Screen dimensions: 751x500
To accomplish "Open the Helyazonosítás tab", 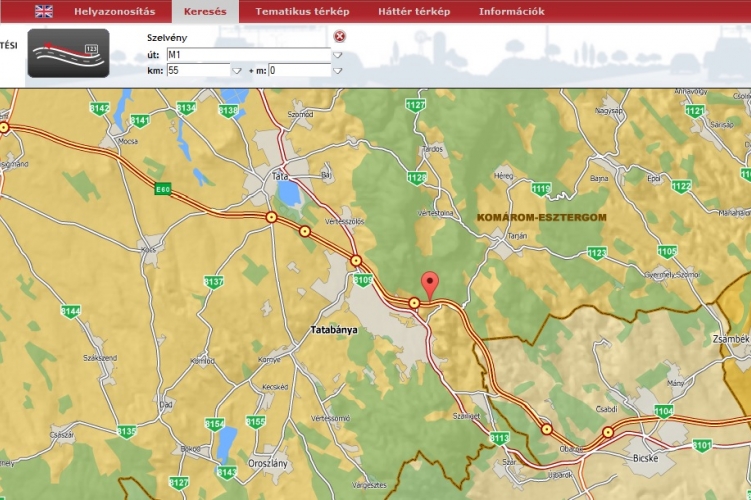I will click(x=115, y=12).
